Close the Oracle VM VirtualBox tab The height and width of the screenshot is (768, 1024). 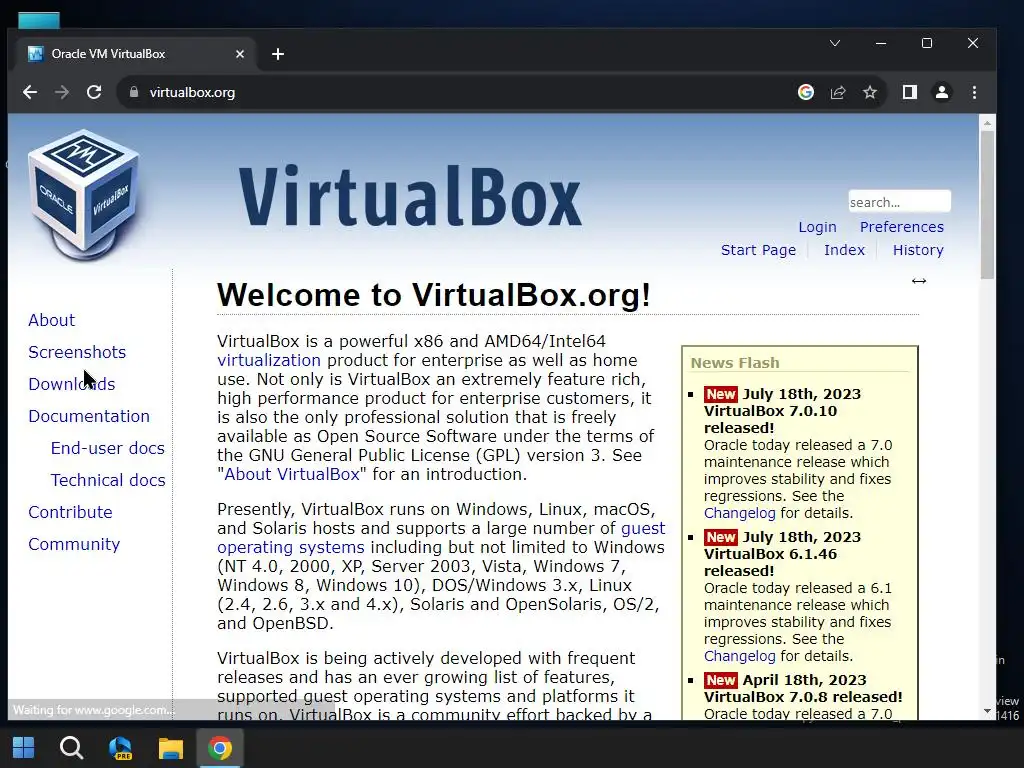point(240,54)
